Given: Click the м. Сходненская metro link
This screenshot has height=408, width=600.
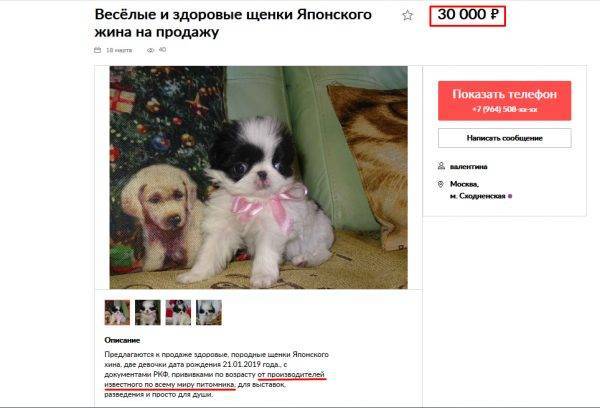Looking at the screenshot, I should click(478, 196).
